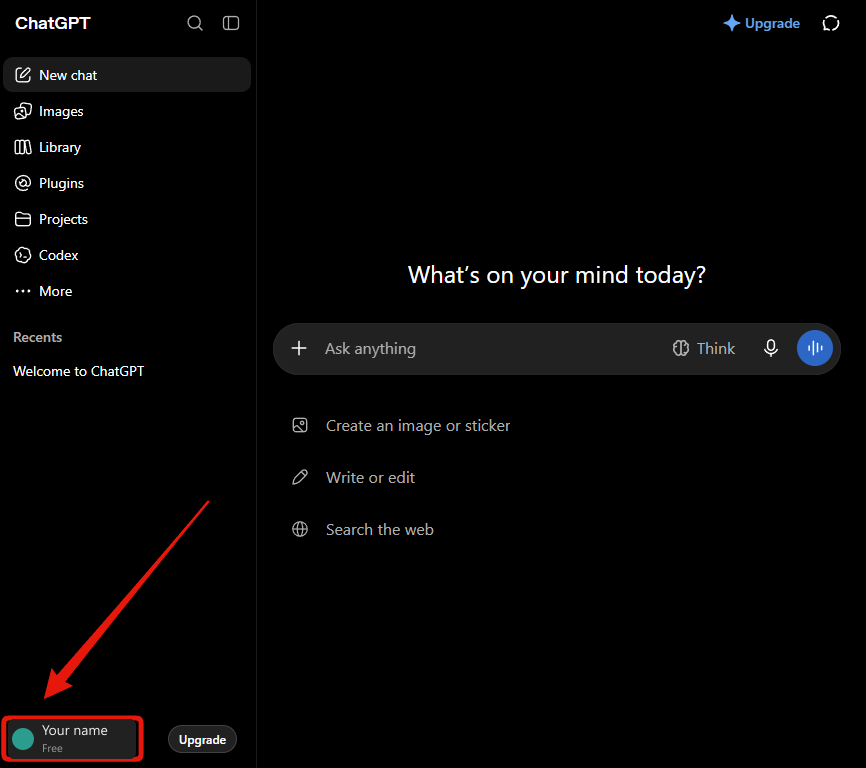Image resolution: width=866 pixels, height=768 pixels.
Task: Click the pencil icon beside Write or edit
Action: (x=300, y=477)
